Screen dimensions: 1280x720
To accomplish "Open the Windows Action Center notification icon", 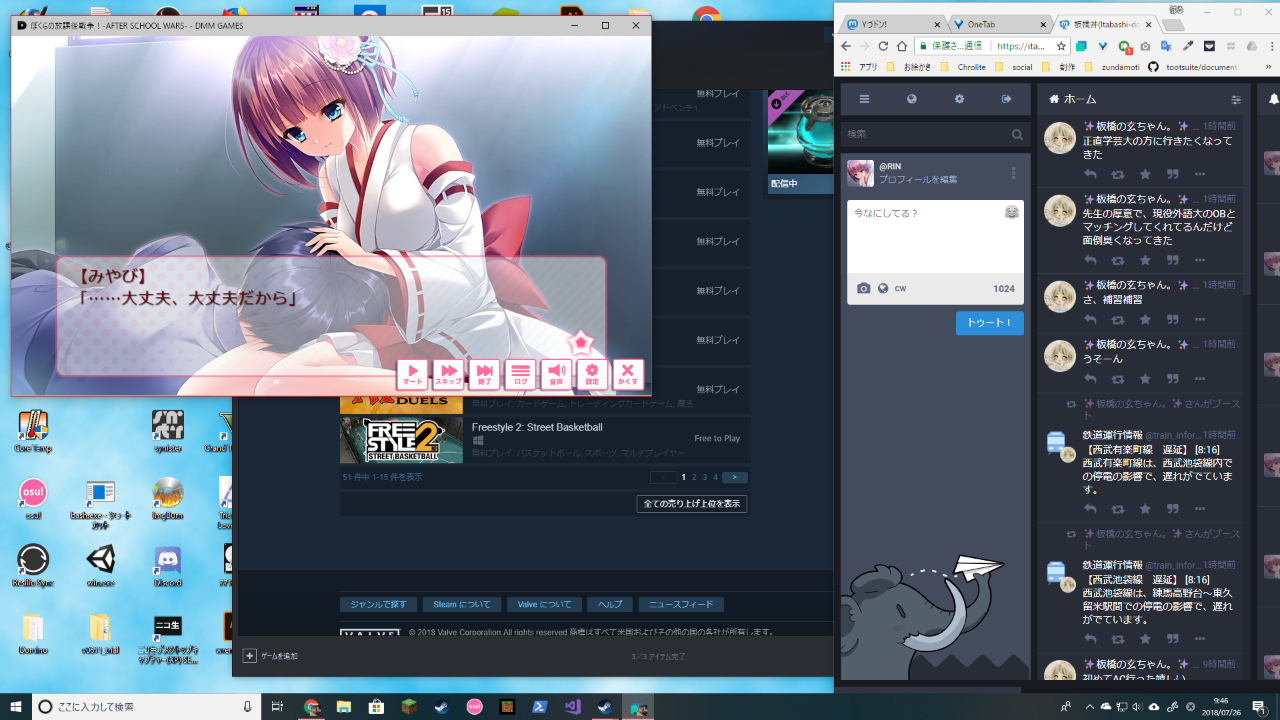I will point(1258,706).
